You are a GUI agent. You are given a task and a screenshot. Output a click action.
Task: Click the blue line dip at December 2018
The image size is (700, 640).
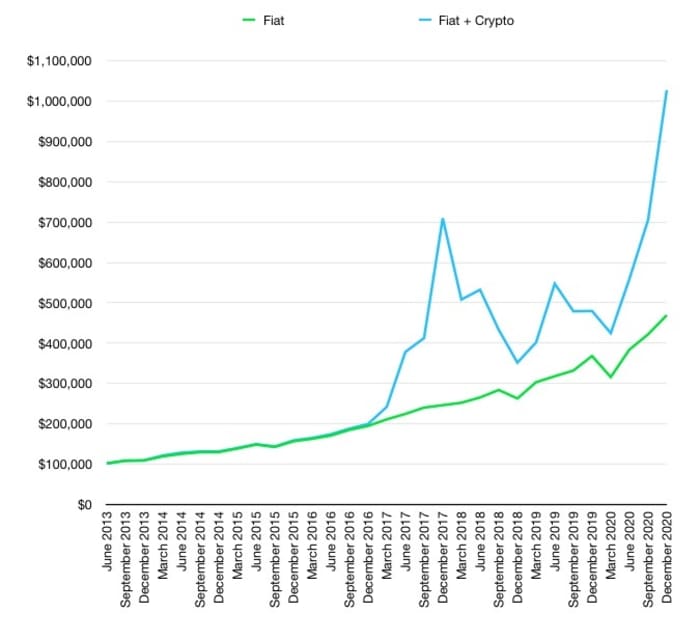pos(517,363)
